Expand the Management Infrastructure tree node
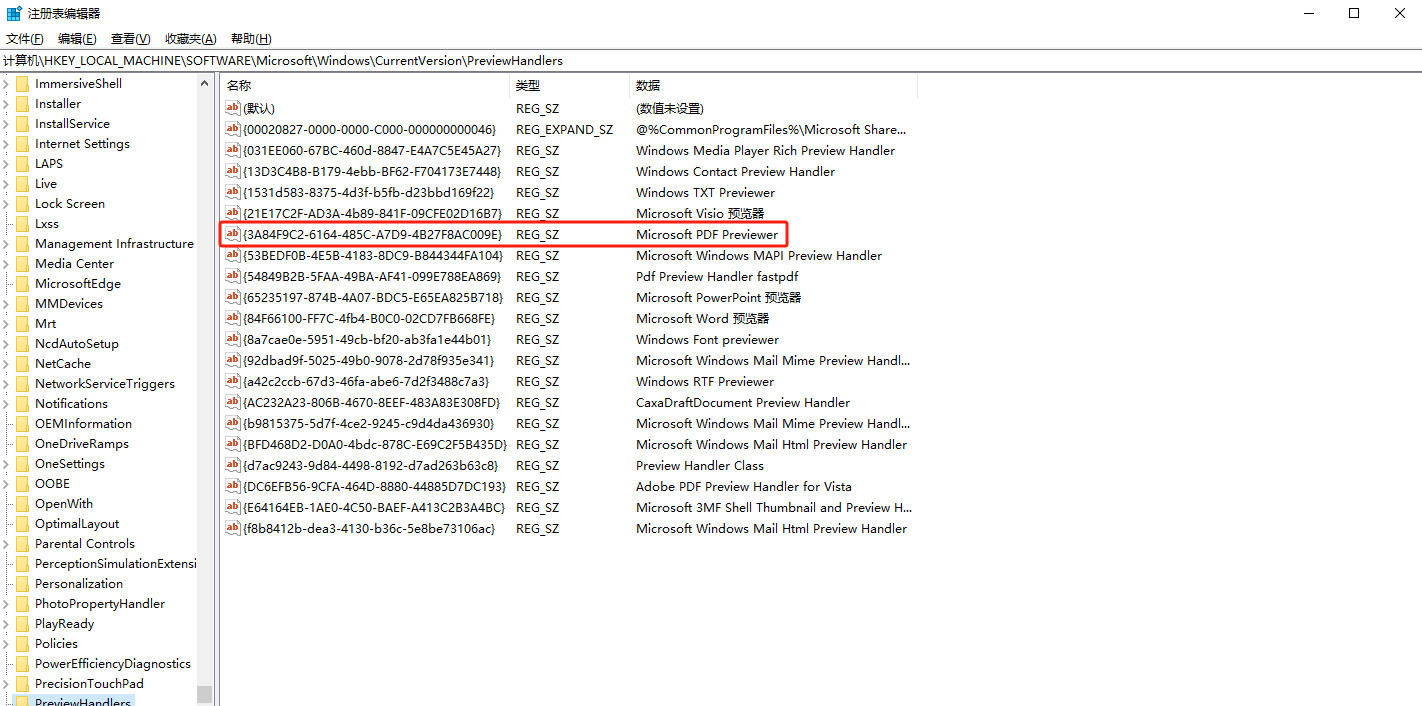Image resolution: width=1422 pixels, height=706 pixels. point(6,244)
